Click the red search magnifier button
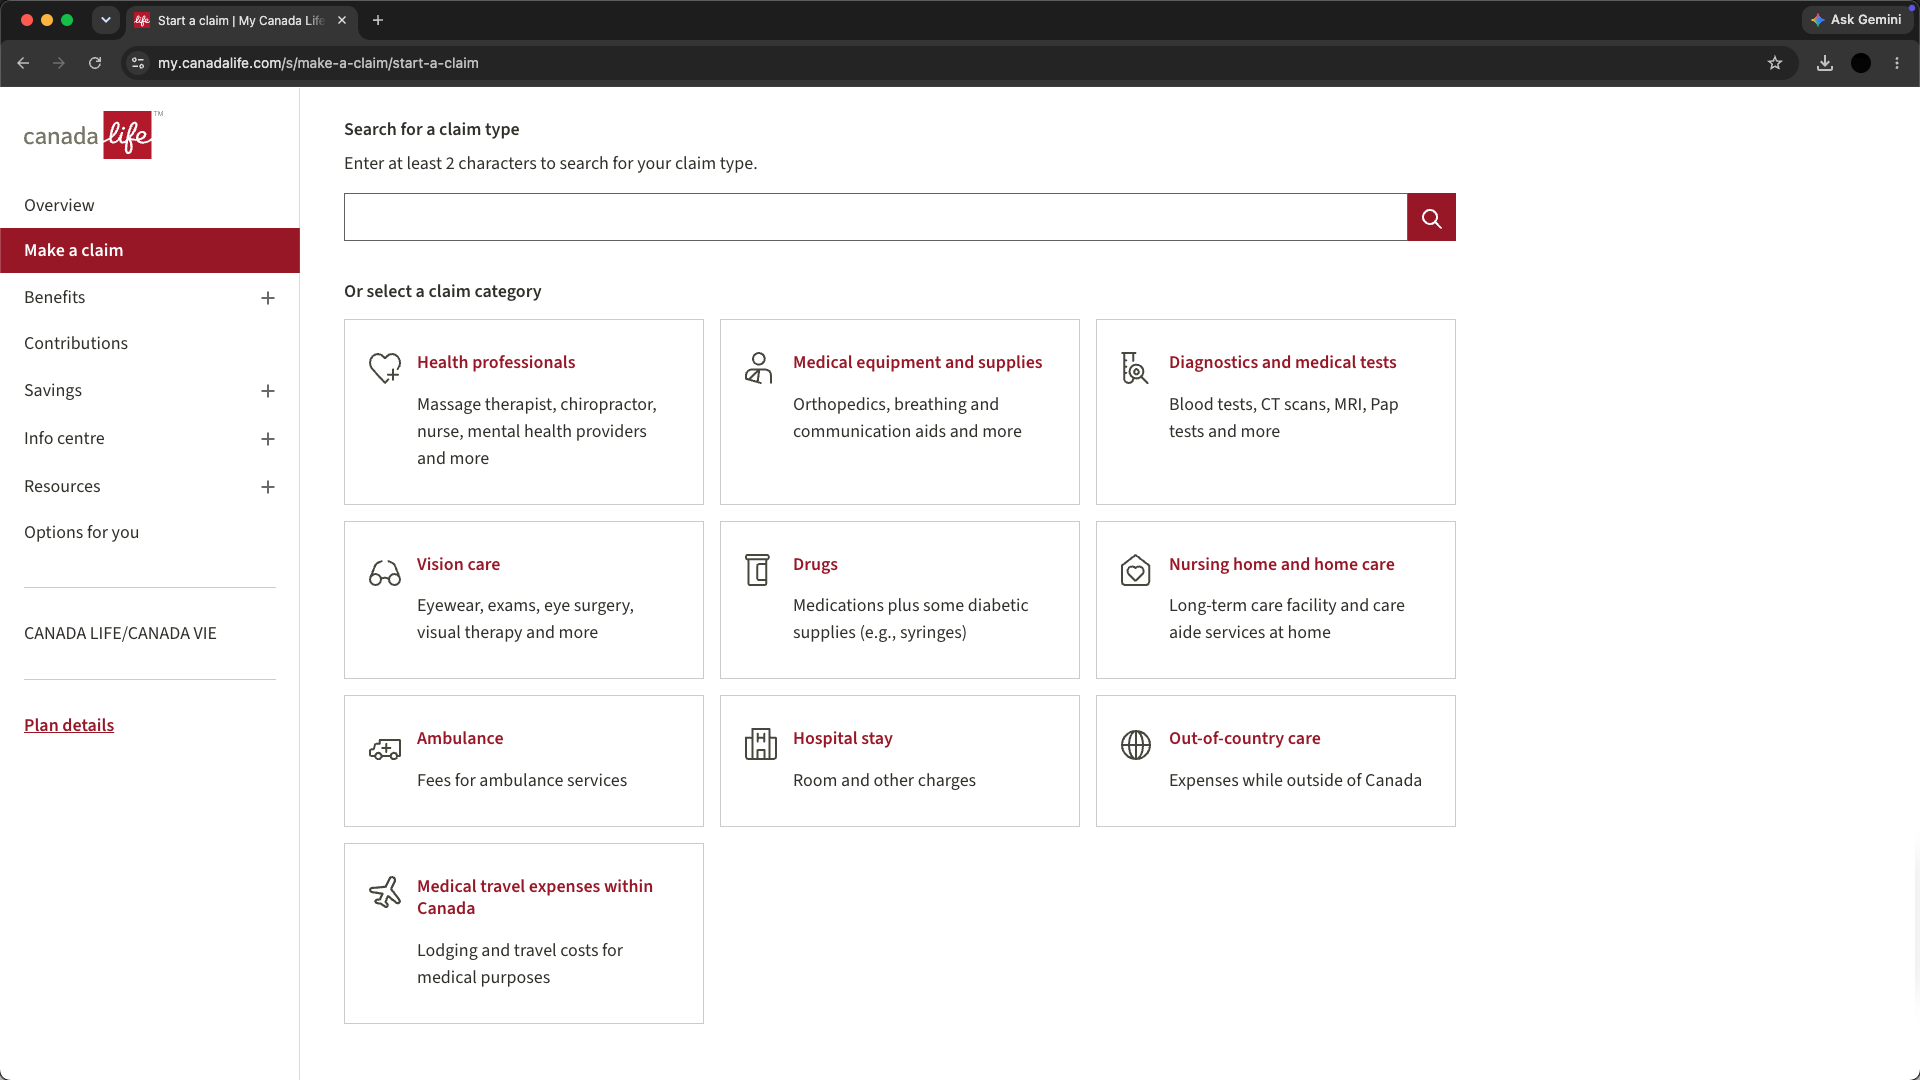The width and height of the screenshot is (1920, 1080). (1431, 217)
